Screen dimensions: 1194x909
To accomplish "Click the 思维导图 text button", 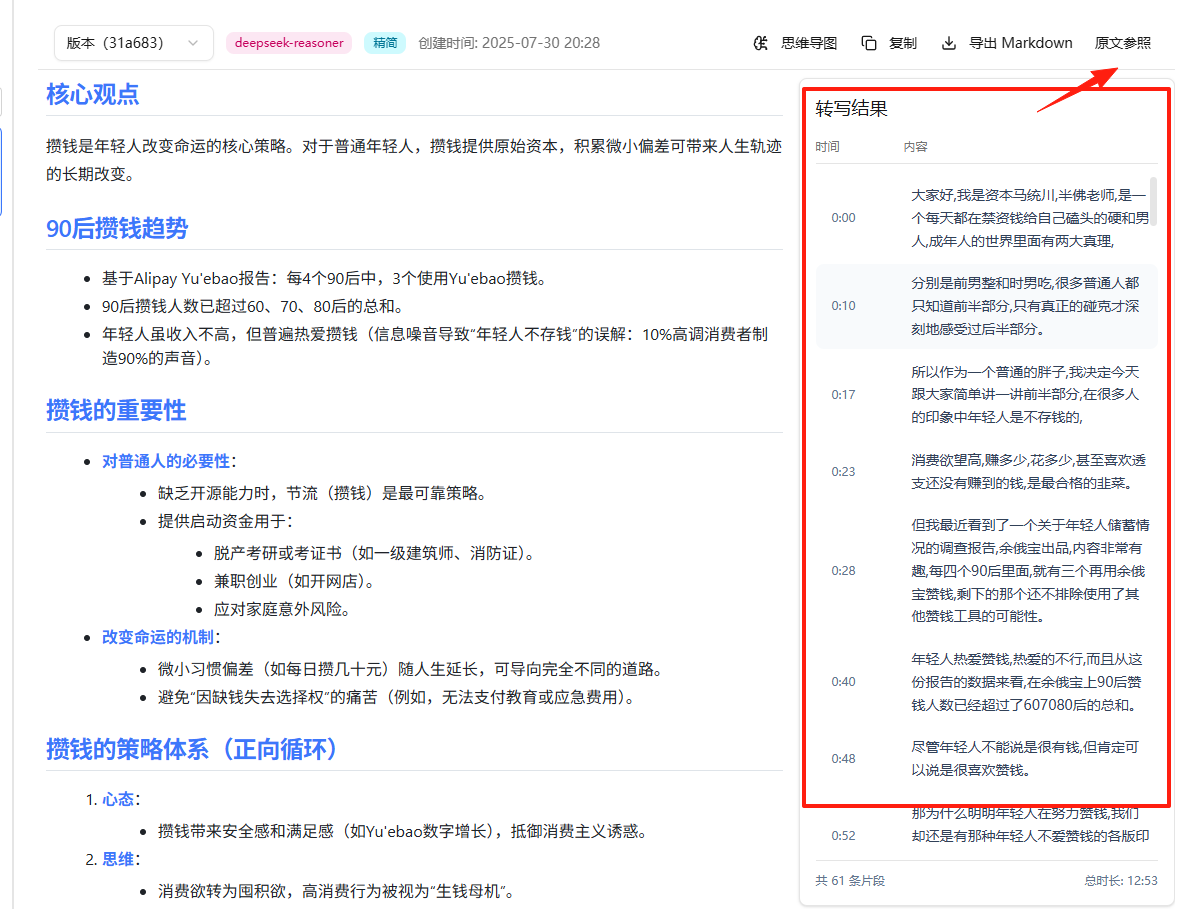I will [809, 43].
